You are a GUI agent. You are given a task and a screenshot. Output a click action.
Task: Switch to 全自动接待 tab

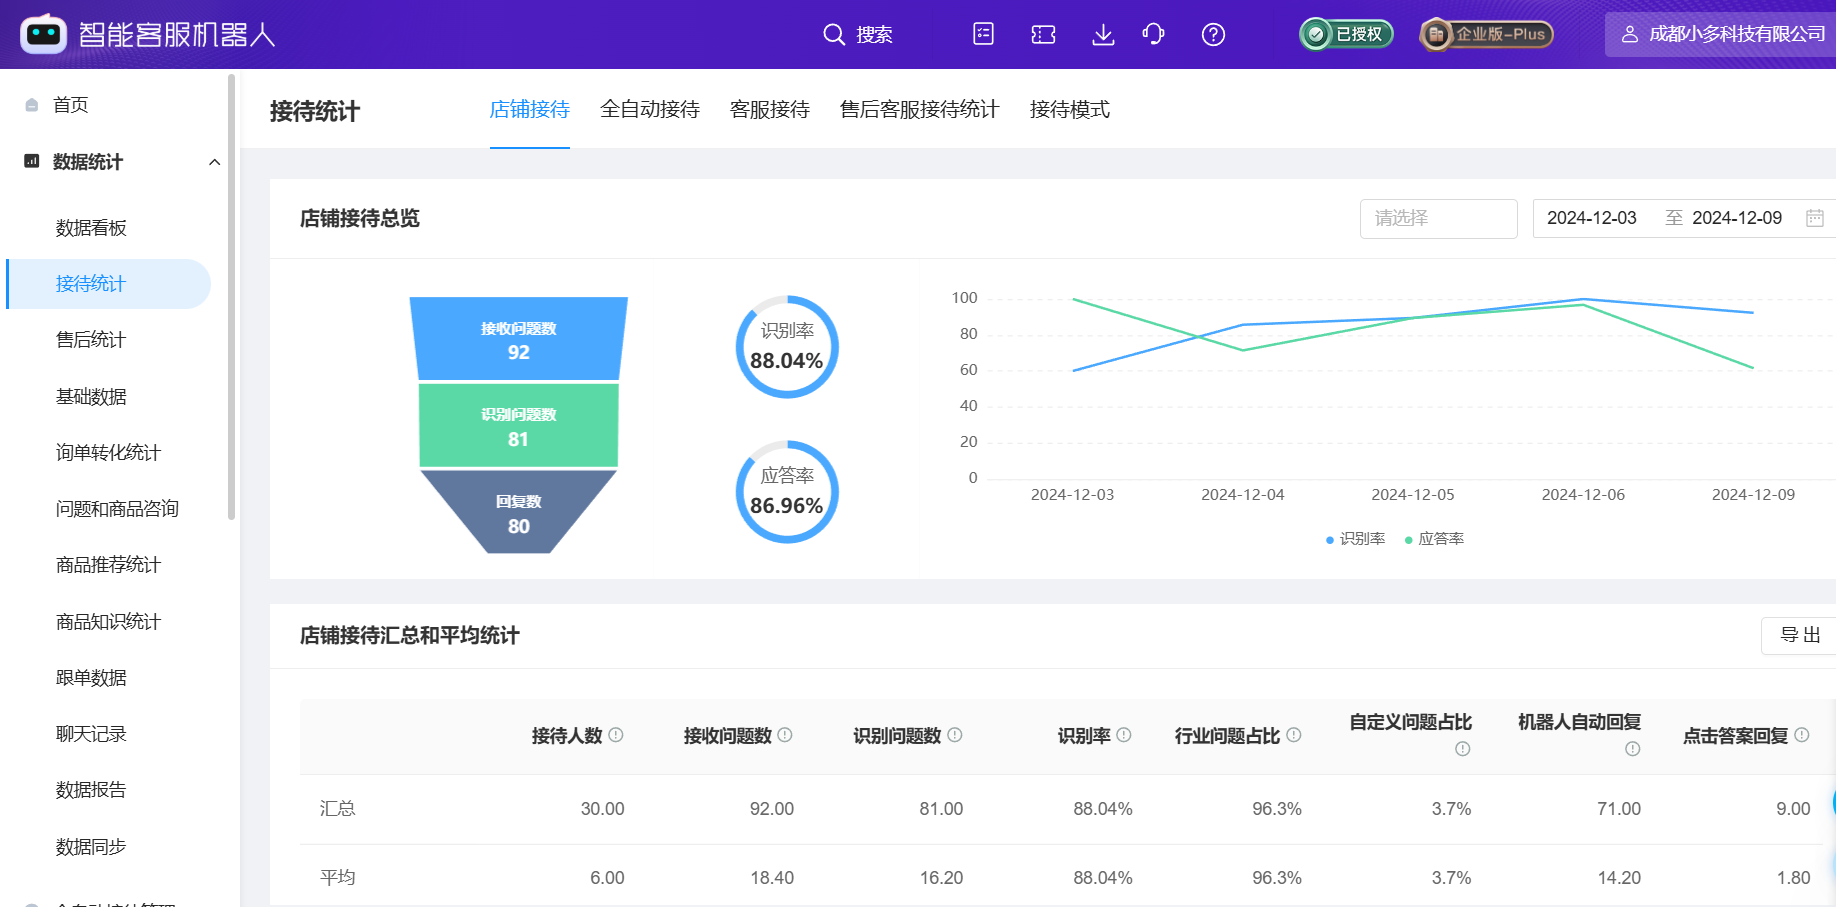[x=650, y=109]
